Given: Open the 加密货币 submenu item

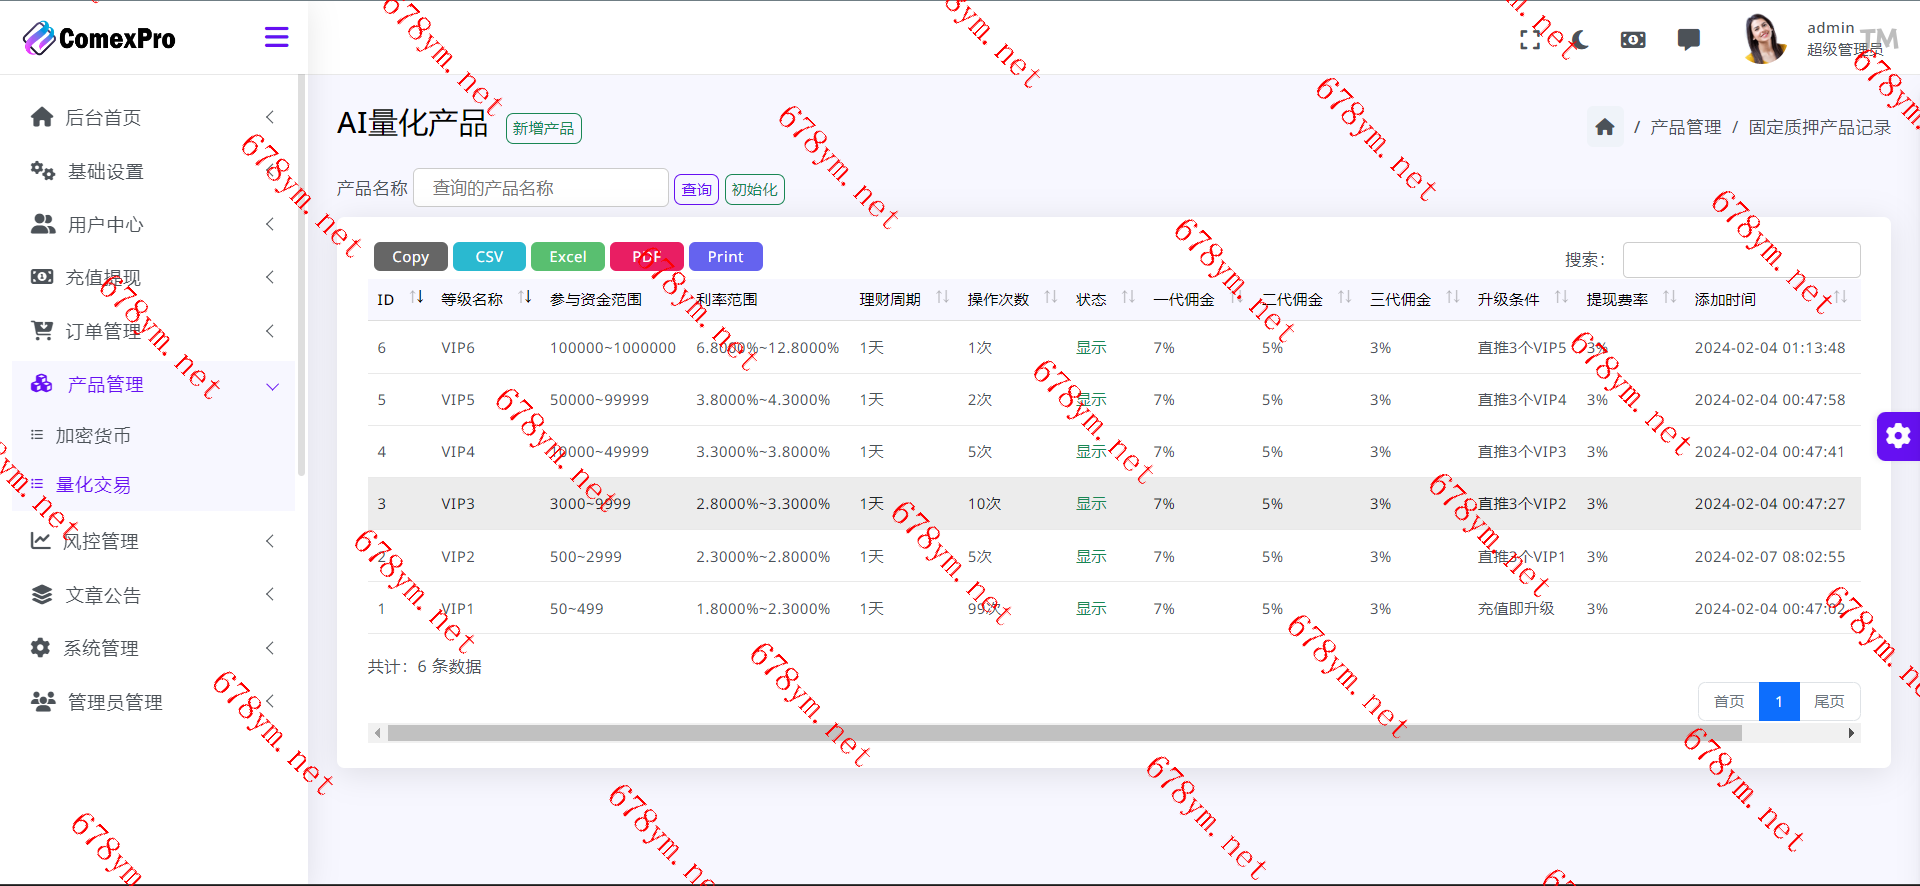Looking at the screenshot, I should pos(93,436).
